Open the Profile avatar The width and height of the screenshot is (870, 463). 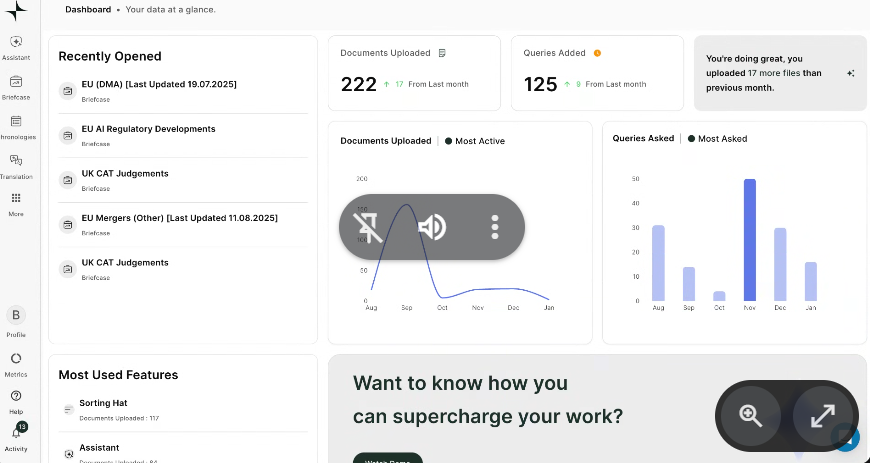(x=16, y=315)
